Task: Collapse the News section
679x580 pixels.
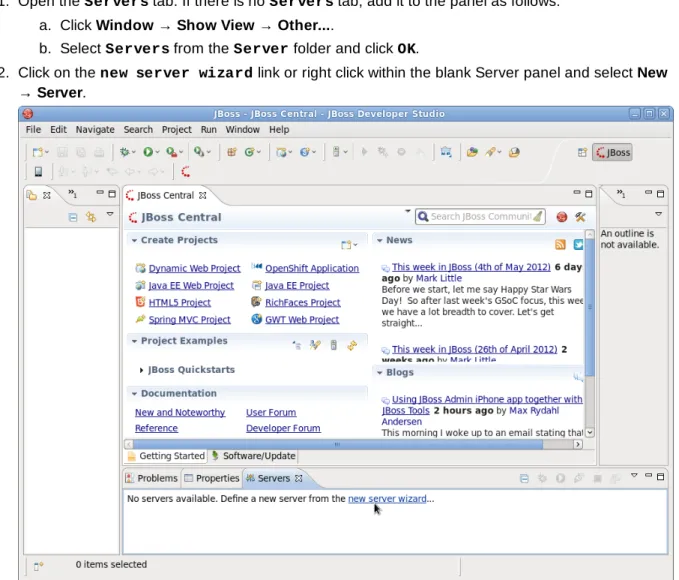Action: click(x=380, y=240)
